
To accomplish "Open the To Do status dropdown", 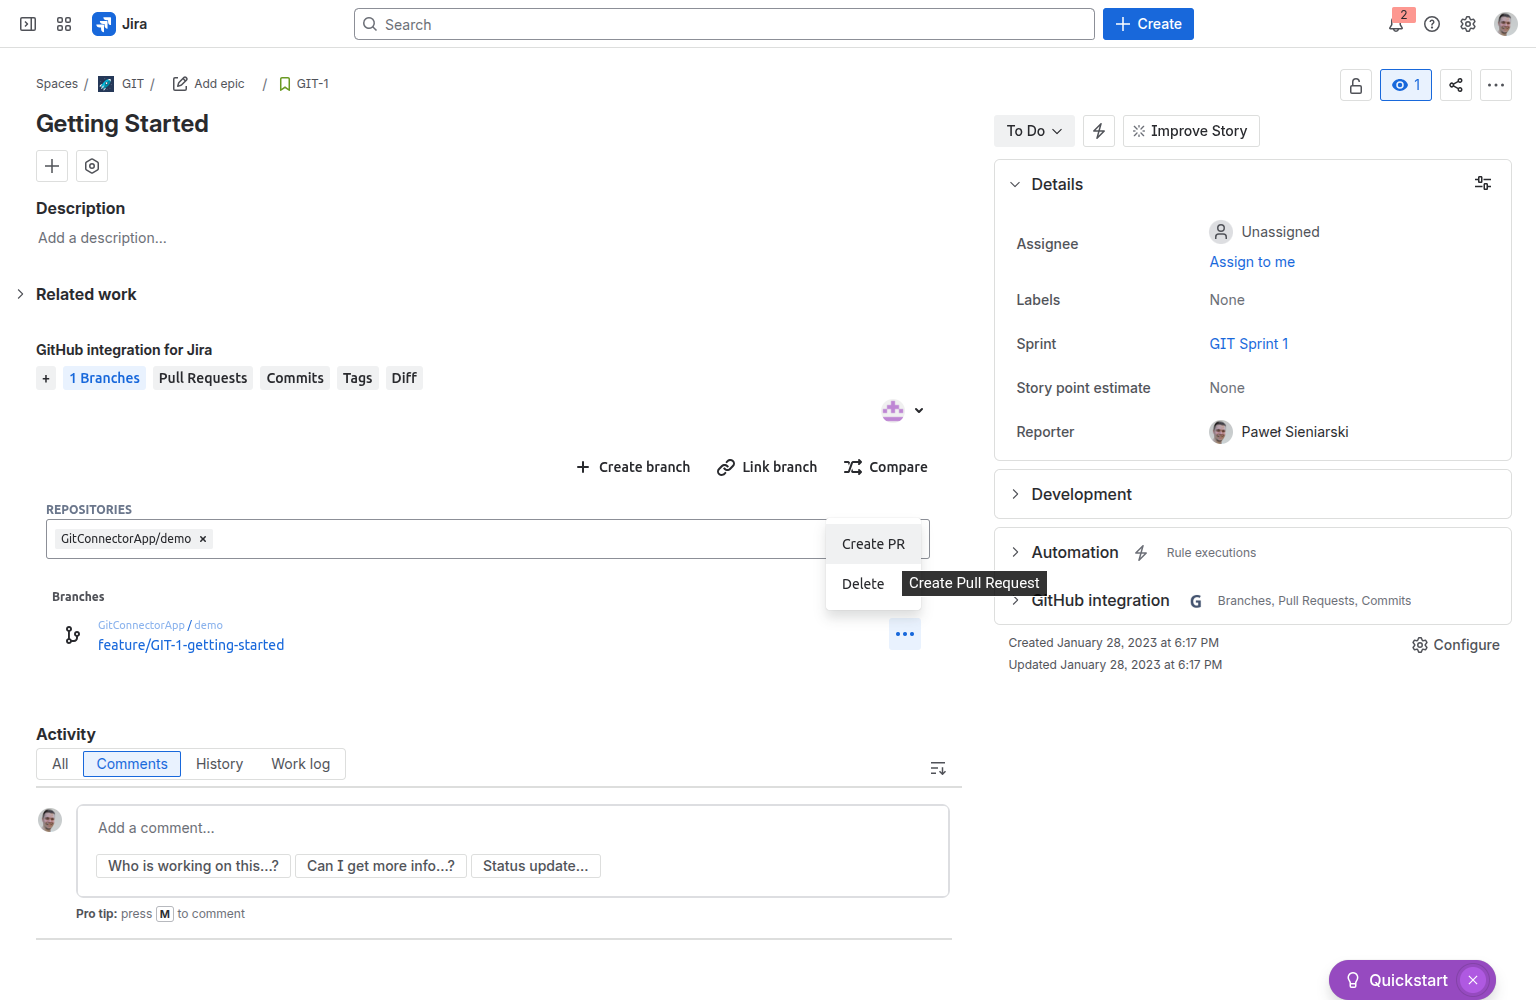I will [1033, 131].
